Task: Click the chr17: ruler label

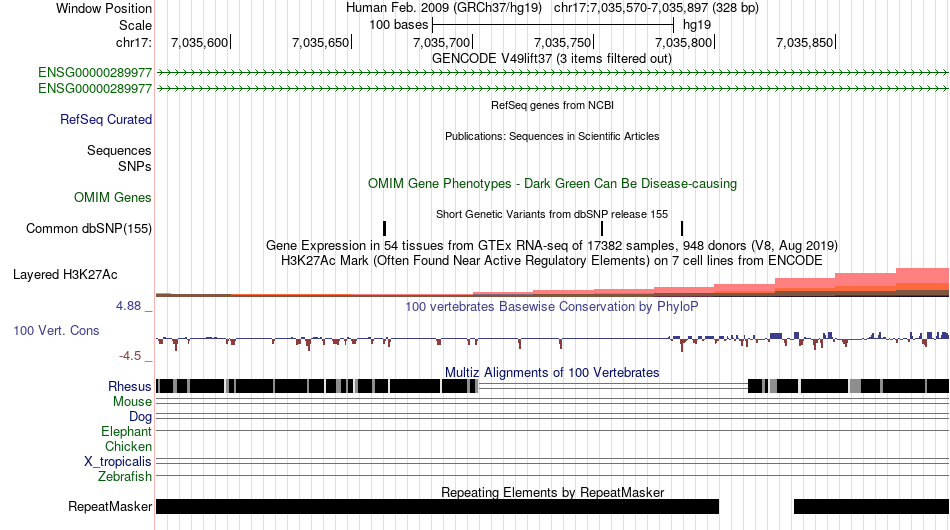Action: 134,42
